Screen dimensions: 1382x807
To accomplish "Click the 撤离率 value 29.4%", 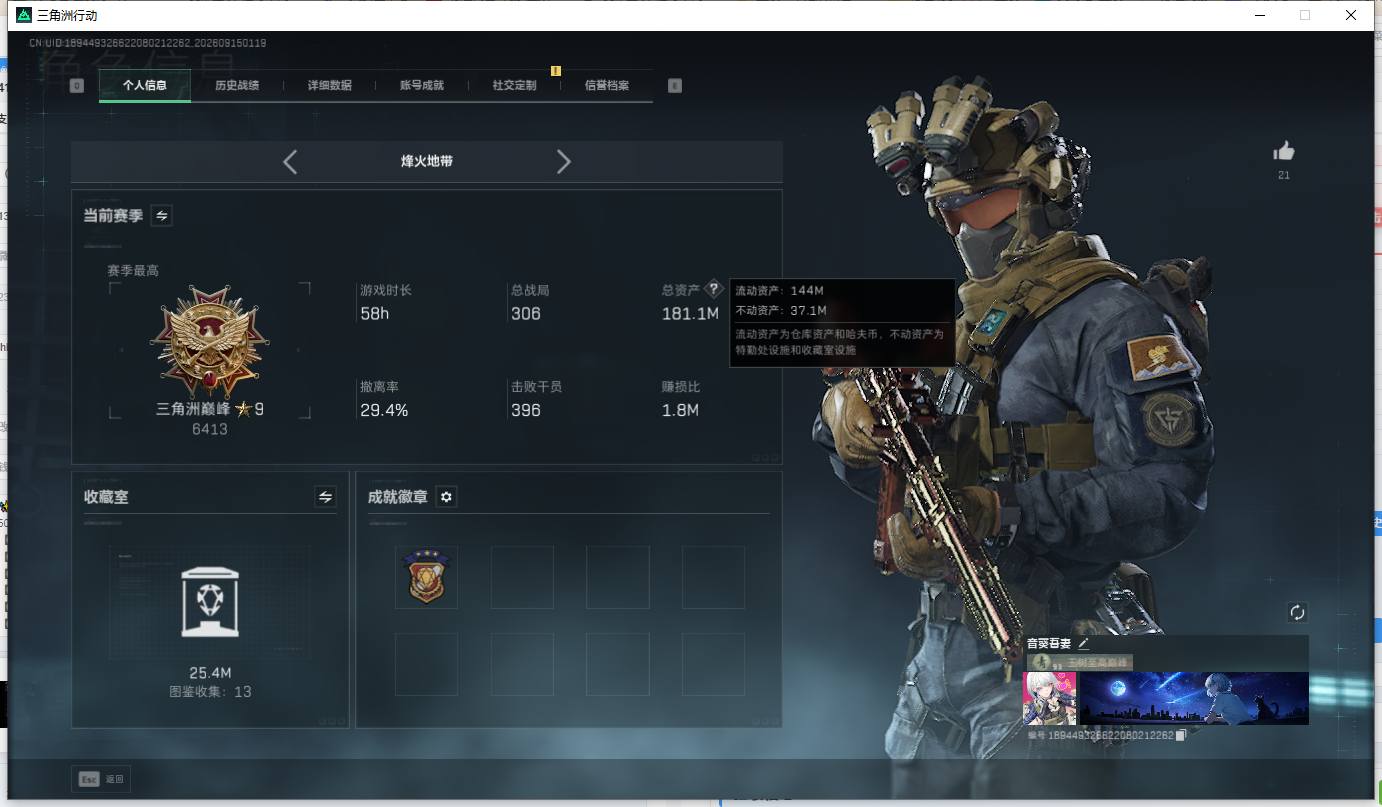I will pos(384,410).
